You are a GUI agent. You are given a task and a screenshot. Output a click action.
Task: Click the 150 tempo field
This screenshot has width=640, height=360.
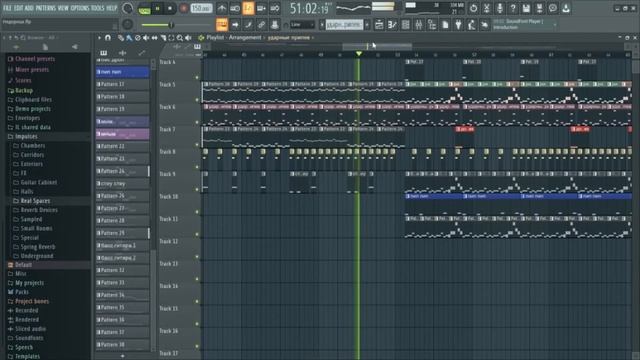click(x=202, y=9)
